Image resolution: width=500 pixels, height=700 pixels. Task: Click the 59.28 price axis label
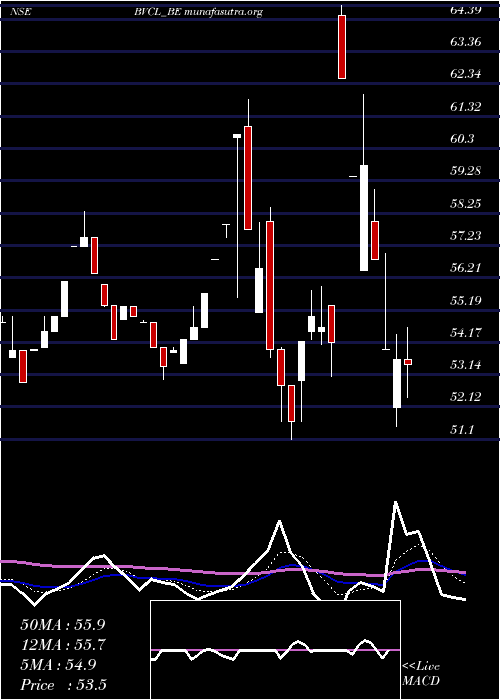point(466,171)
